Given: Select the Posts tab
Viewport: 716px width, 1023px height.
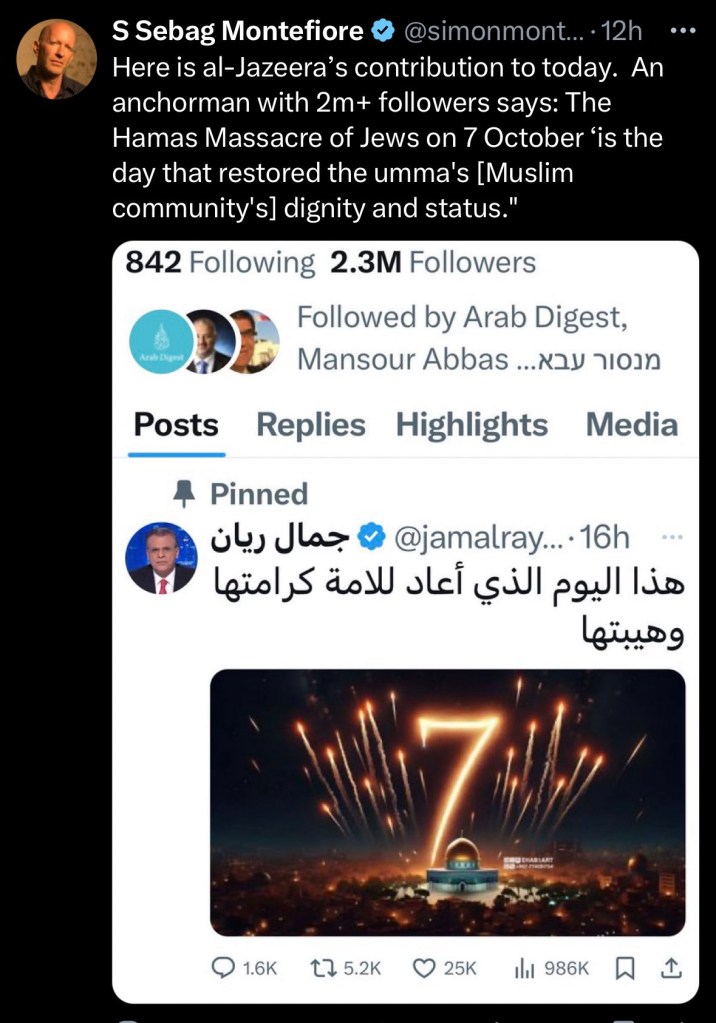Looking at the screenshot, I should [176, 425].
